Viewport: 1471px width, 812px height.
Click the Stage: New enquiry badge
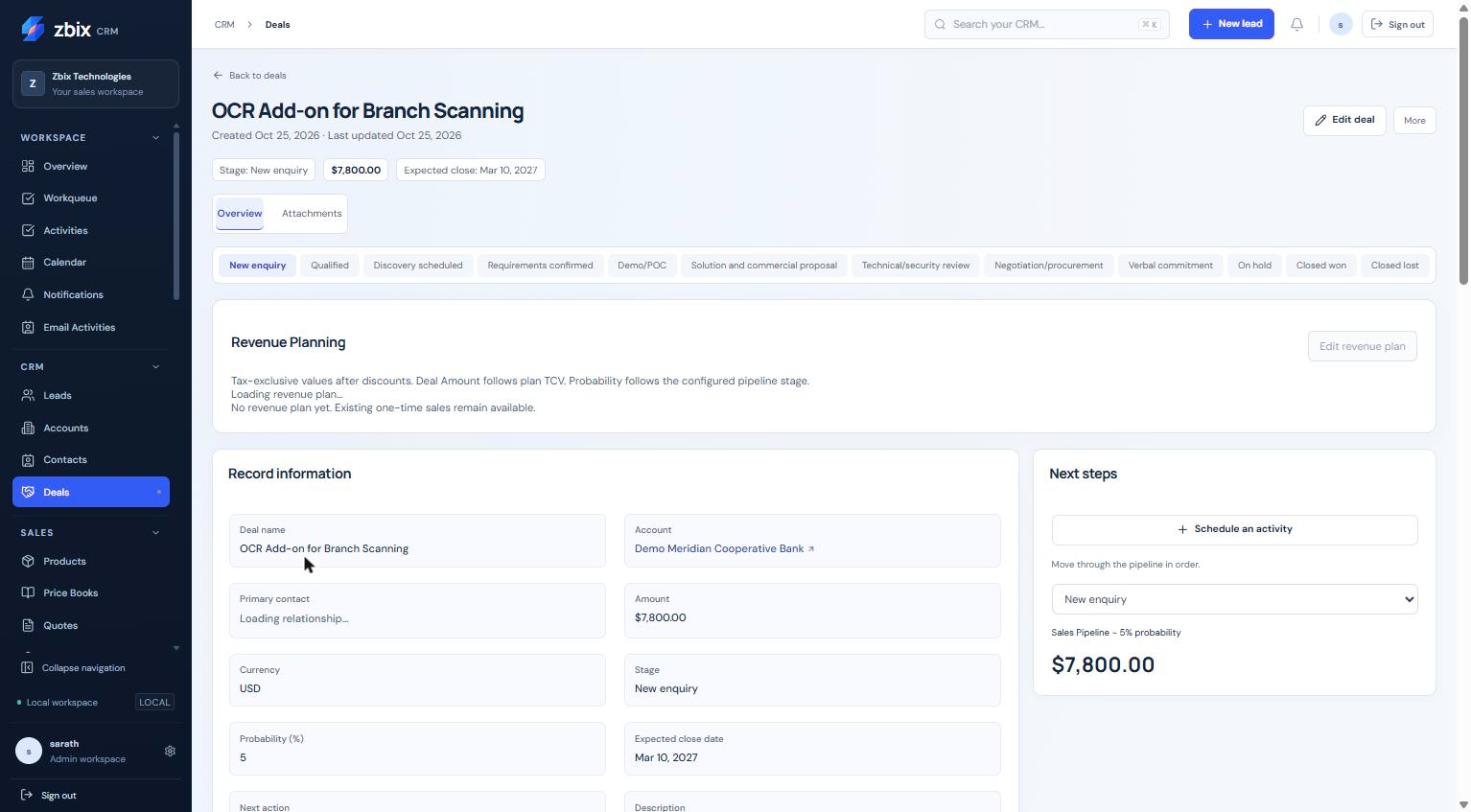tap(264, 170)
